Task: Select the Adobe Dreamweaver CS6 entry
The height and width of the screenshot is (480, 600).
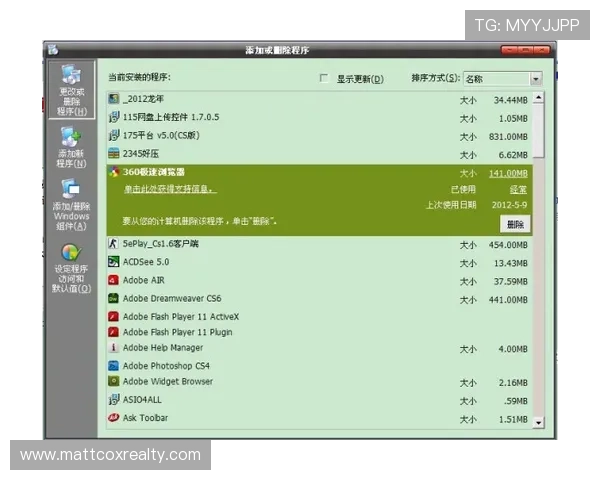Action: coord(319,299)
